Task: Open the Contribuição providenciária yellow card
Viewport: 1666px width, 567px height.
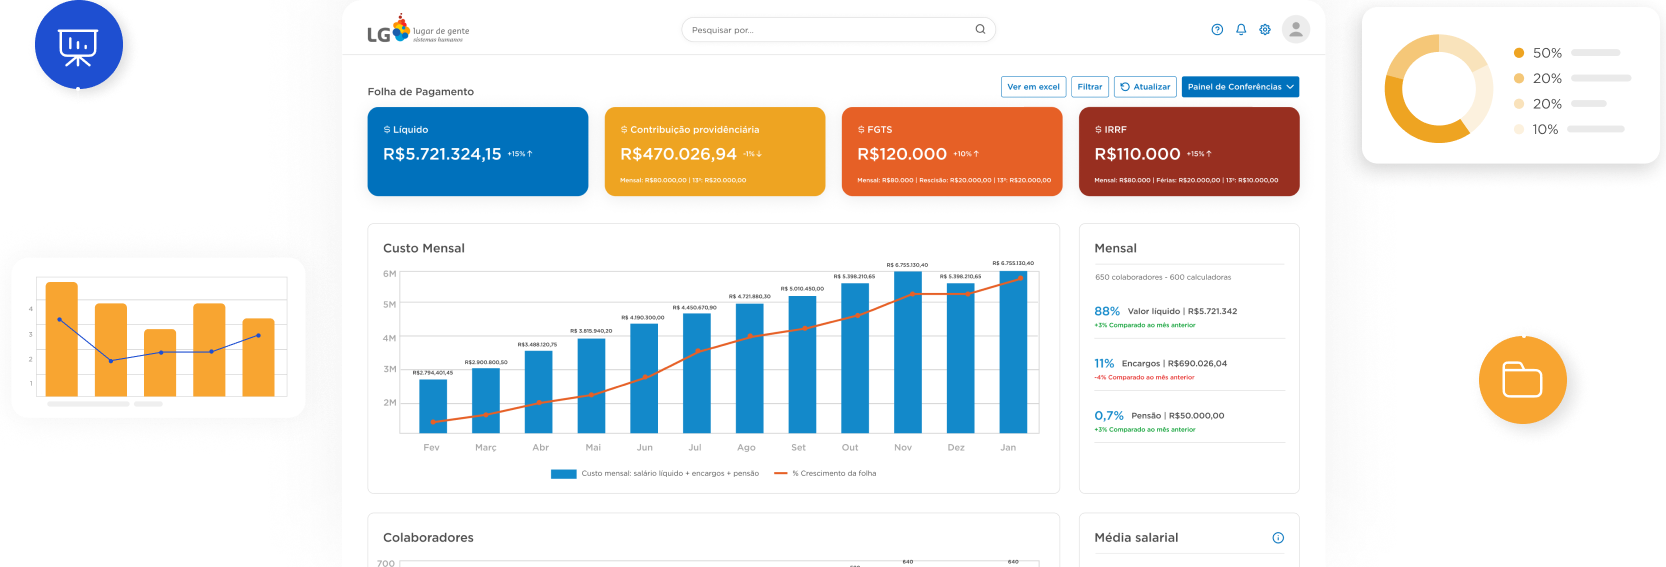Action: (x=715, y=151)
